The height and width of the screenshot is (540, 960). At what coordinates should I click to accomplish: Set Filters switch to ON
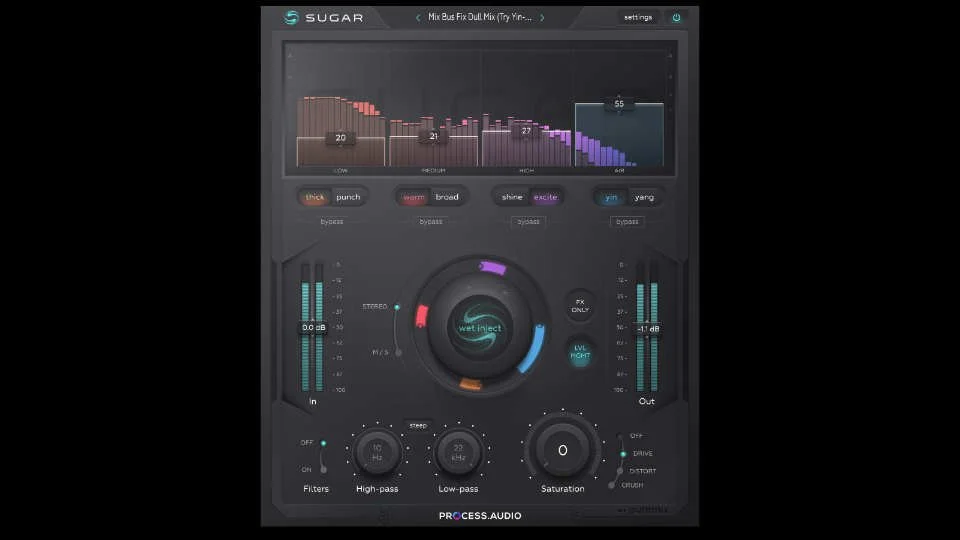(323, 470)
